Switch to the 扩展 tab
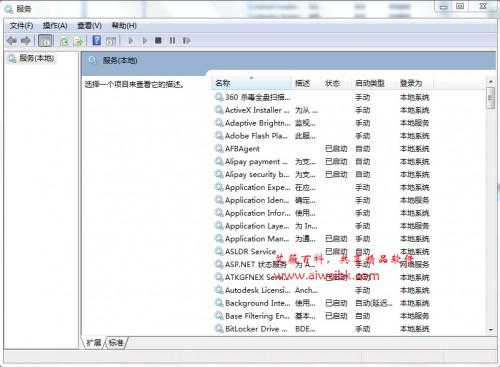This screenshot has width=500, height=367. click(94, 342)
